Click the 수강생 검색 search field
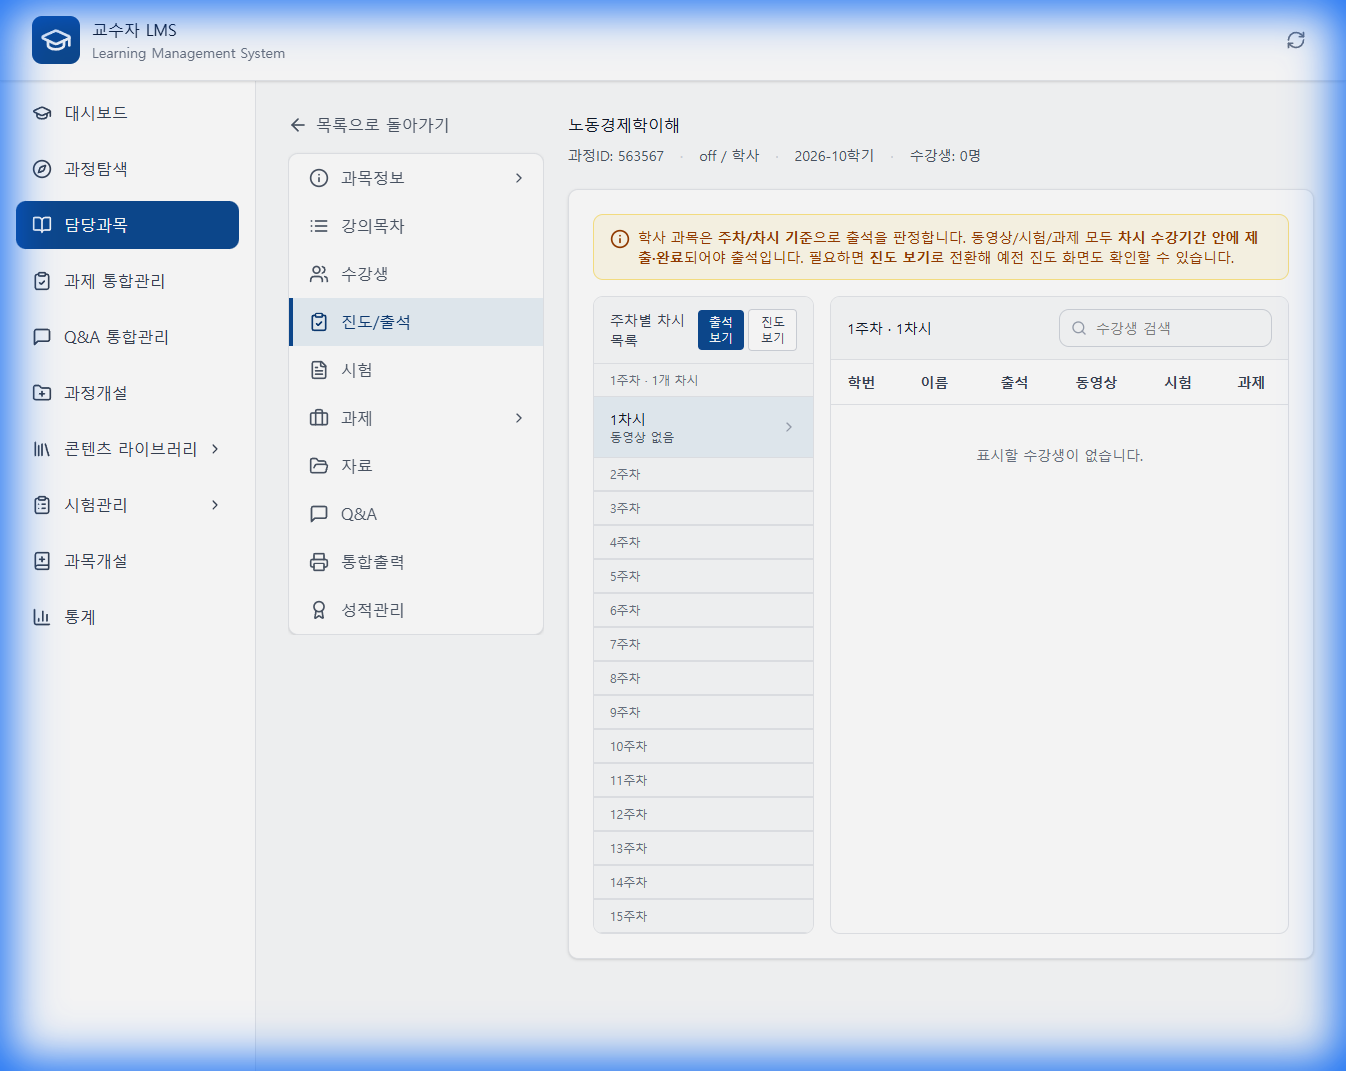The image size is (1346, 1071). [x=1164, y=327]
